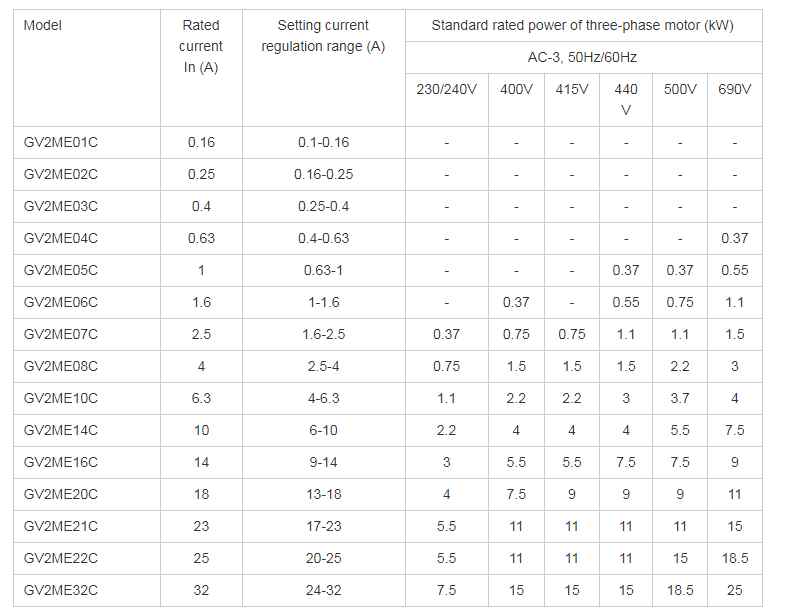Screen dimensions: 800x613
Task: Click the 13-18 setting range cell
Action: [x=323, y=494]
